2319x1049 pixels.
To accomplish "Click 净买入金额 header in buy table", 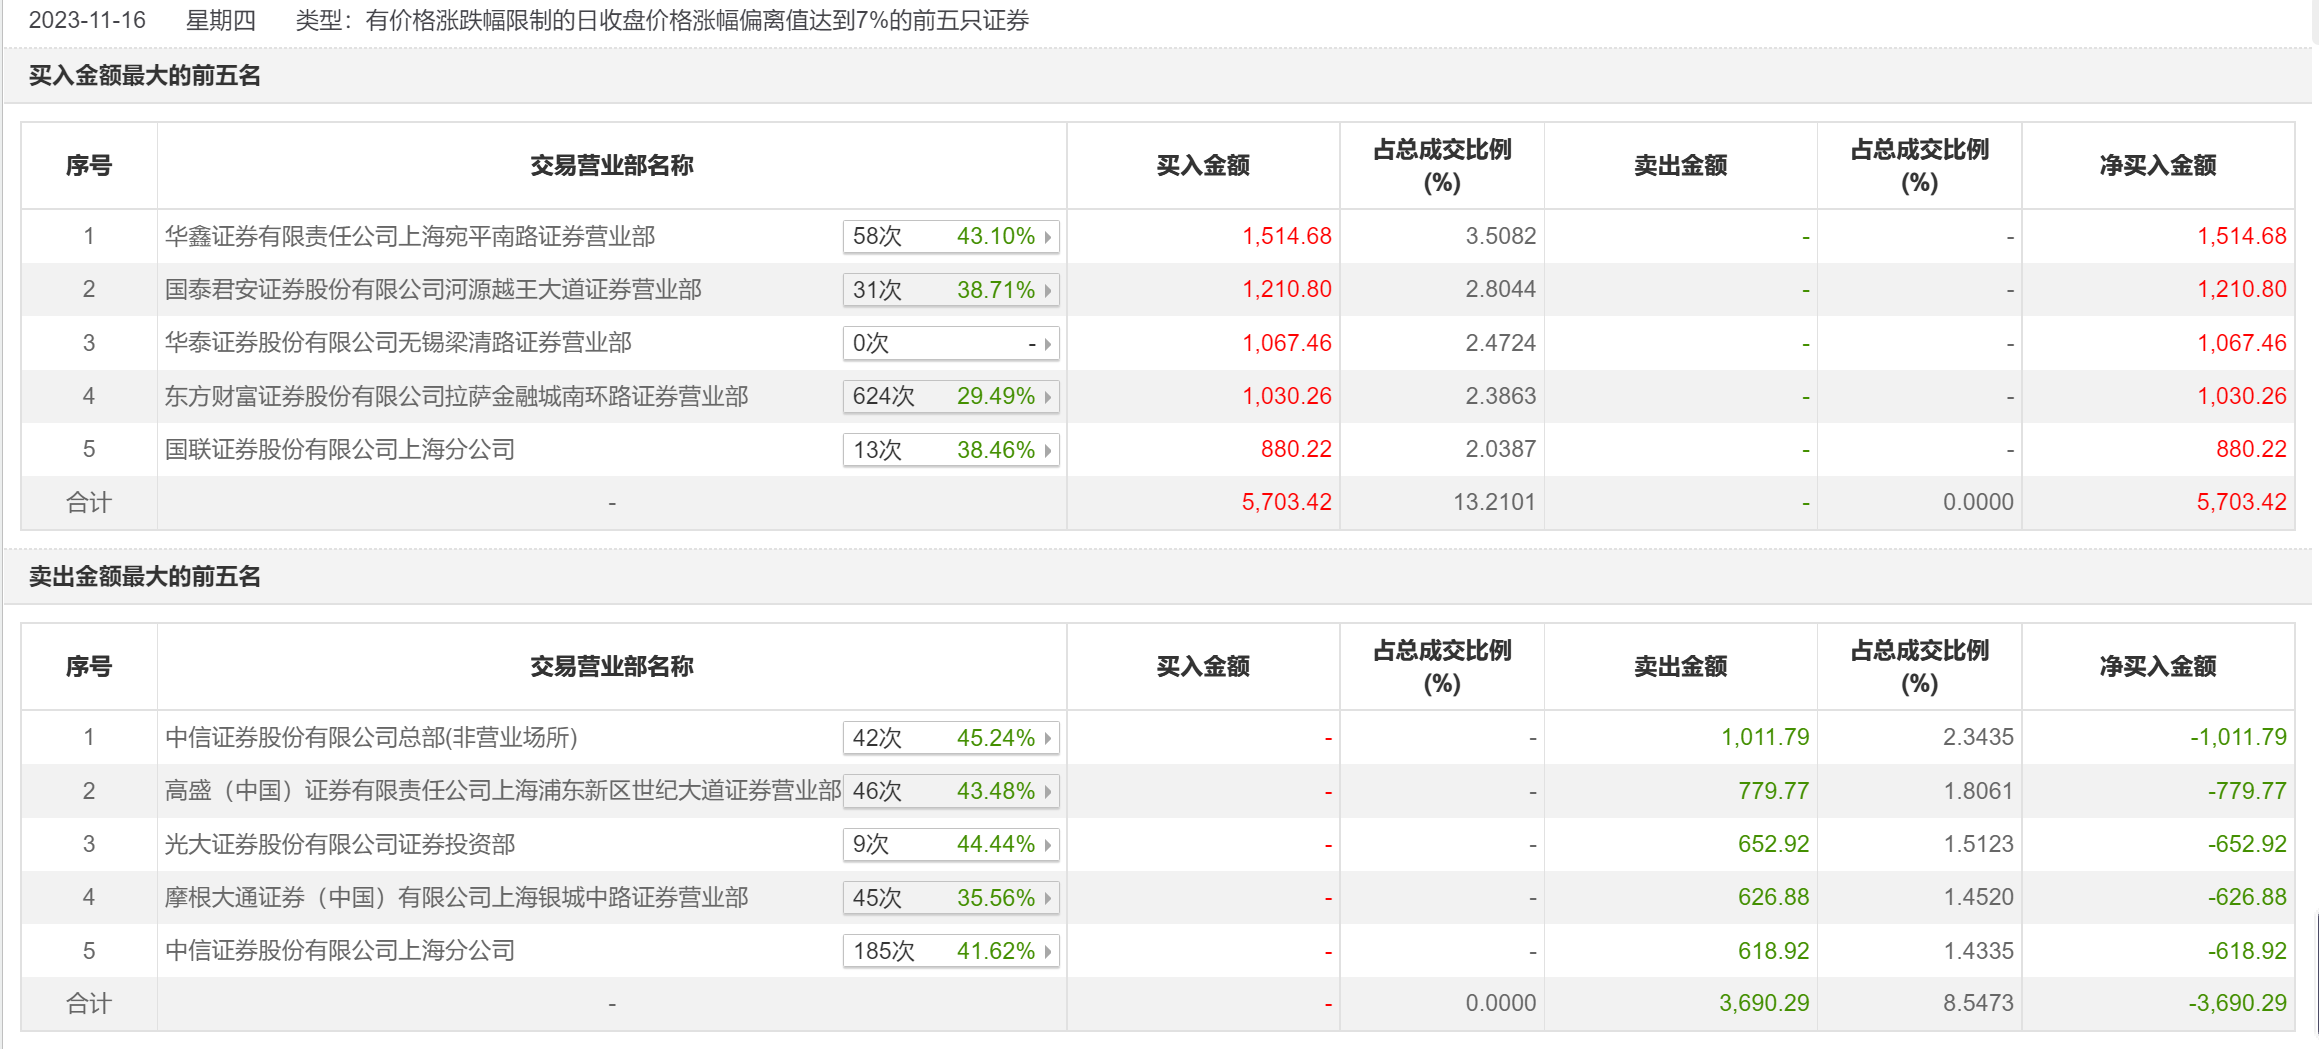I will click(x=2158, y=166).
